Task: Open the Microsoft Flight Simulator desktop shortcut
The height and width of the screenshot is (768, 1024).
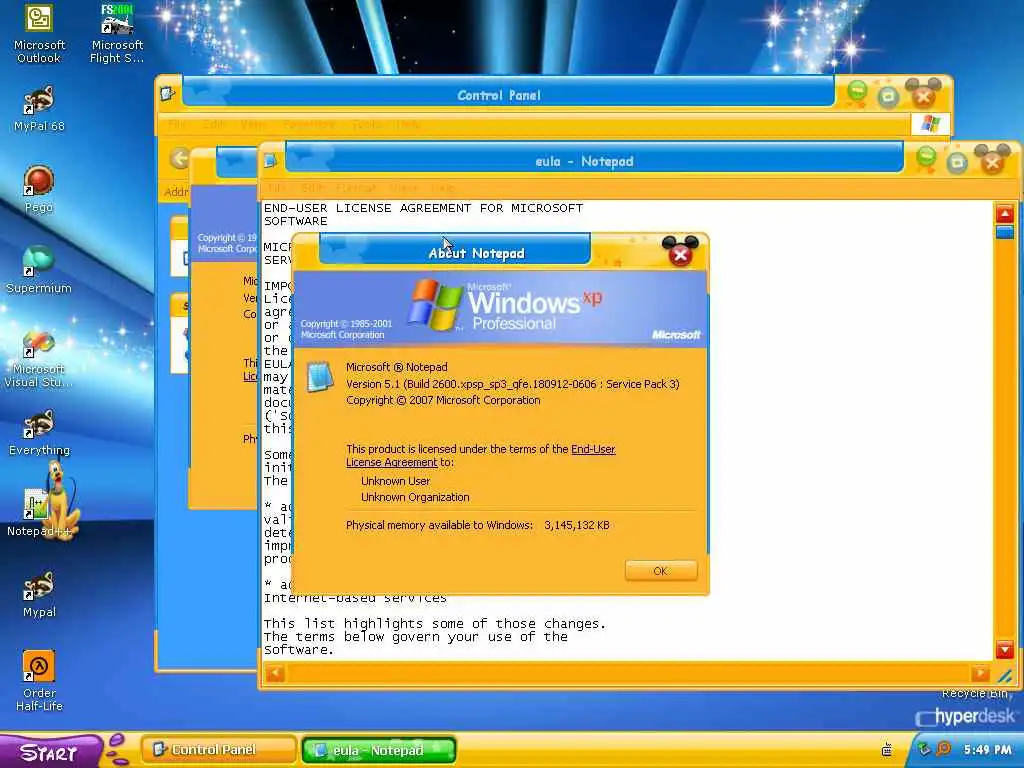Action: coord(117,33)
